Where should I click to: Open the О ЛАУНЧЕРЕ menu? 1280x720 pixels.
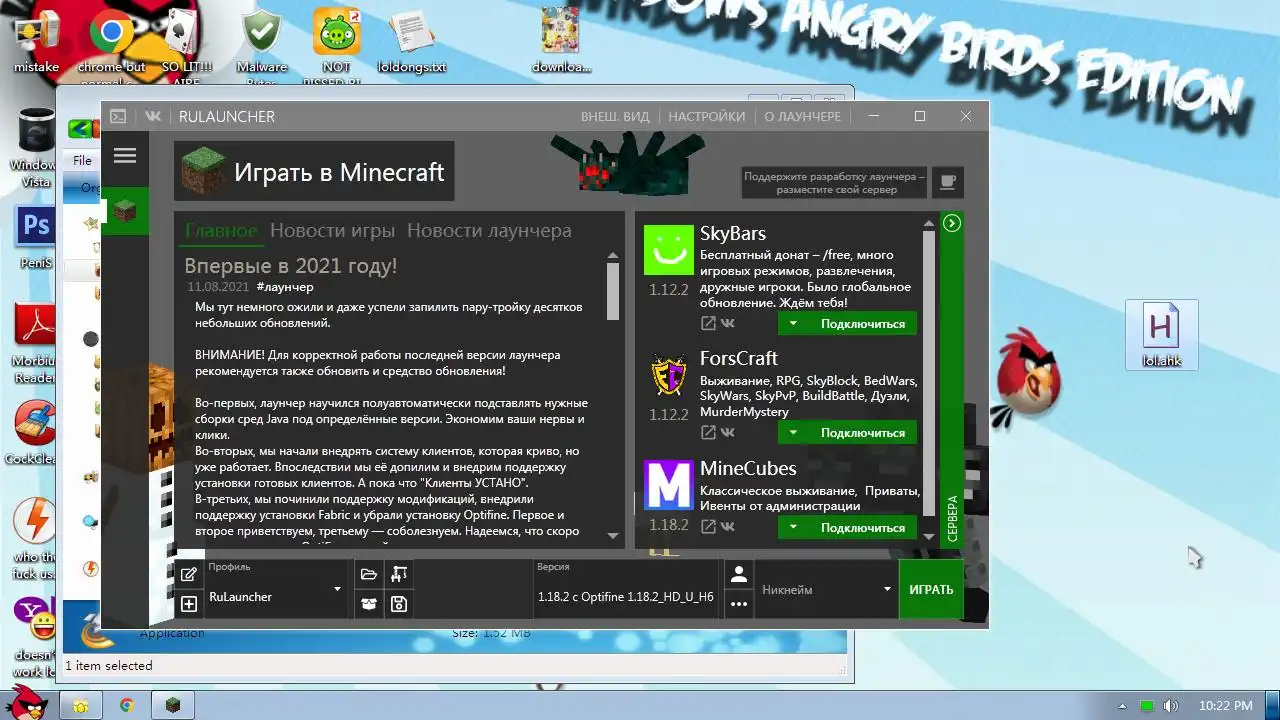coord(803,116)
